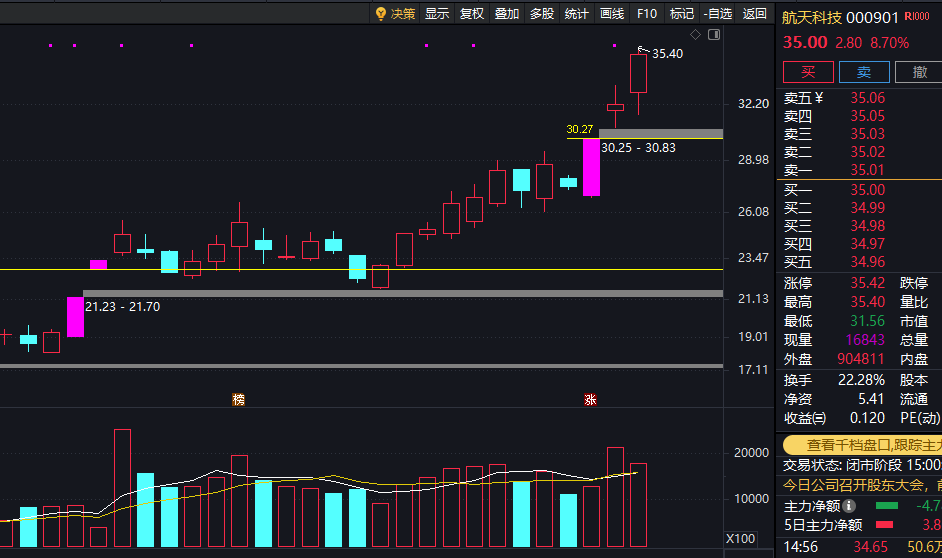
Task: Click the X100 volume scale indicator
Action: 740,539
